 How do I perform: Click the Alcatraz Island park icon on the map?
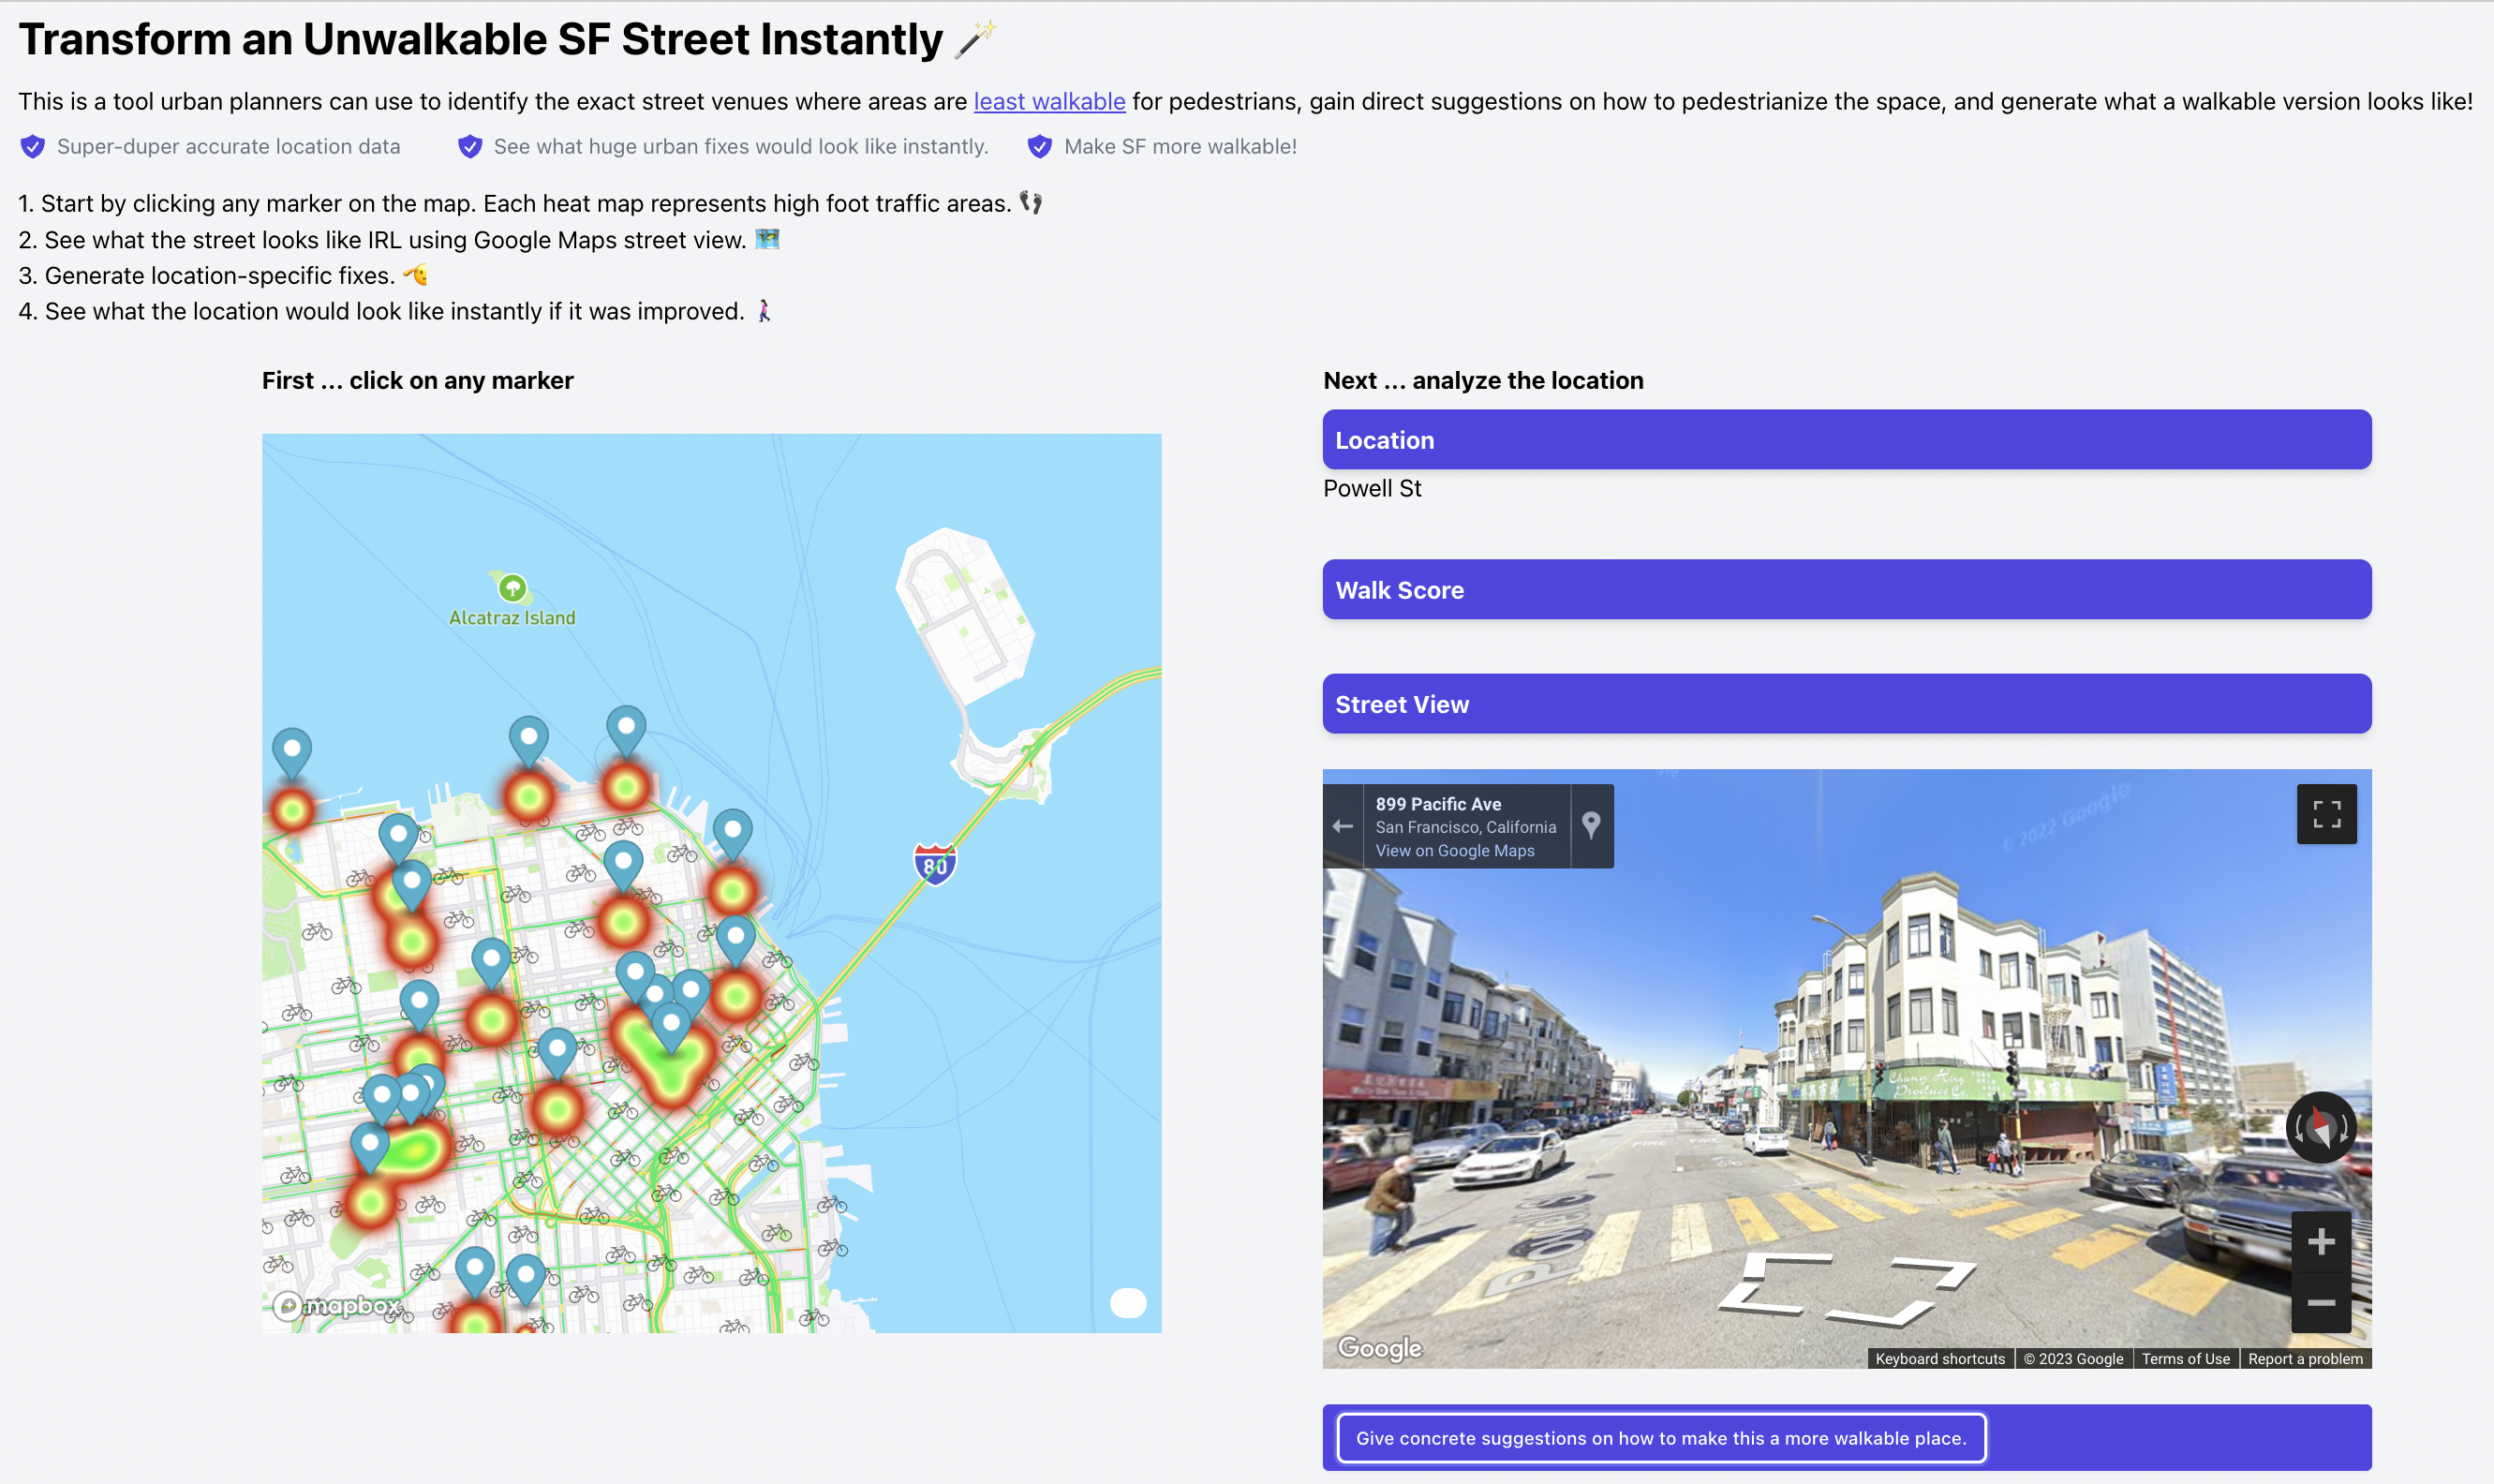click(x=512, y=588)
